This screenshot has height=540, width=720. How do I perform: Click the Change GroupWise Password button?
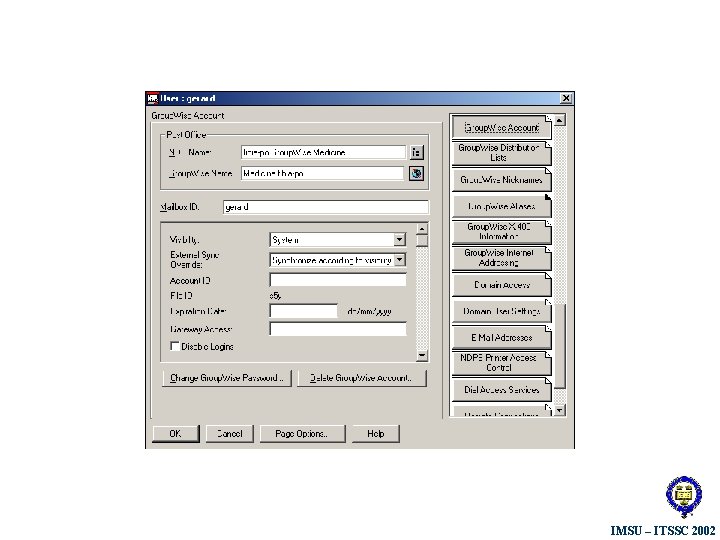pyautogui.click(x=227, y=378)
